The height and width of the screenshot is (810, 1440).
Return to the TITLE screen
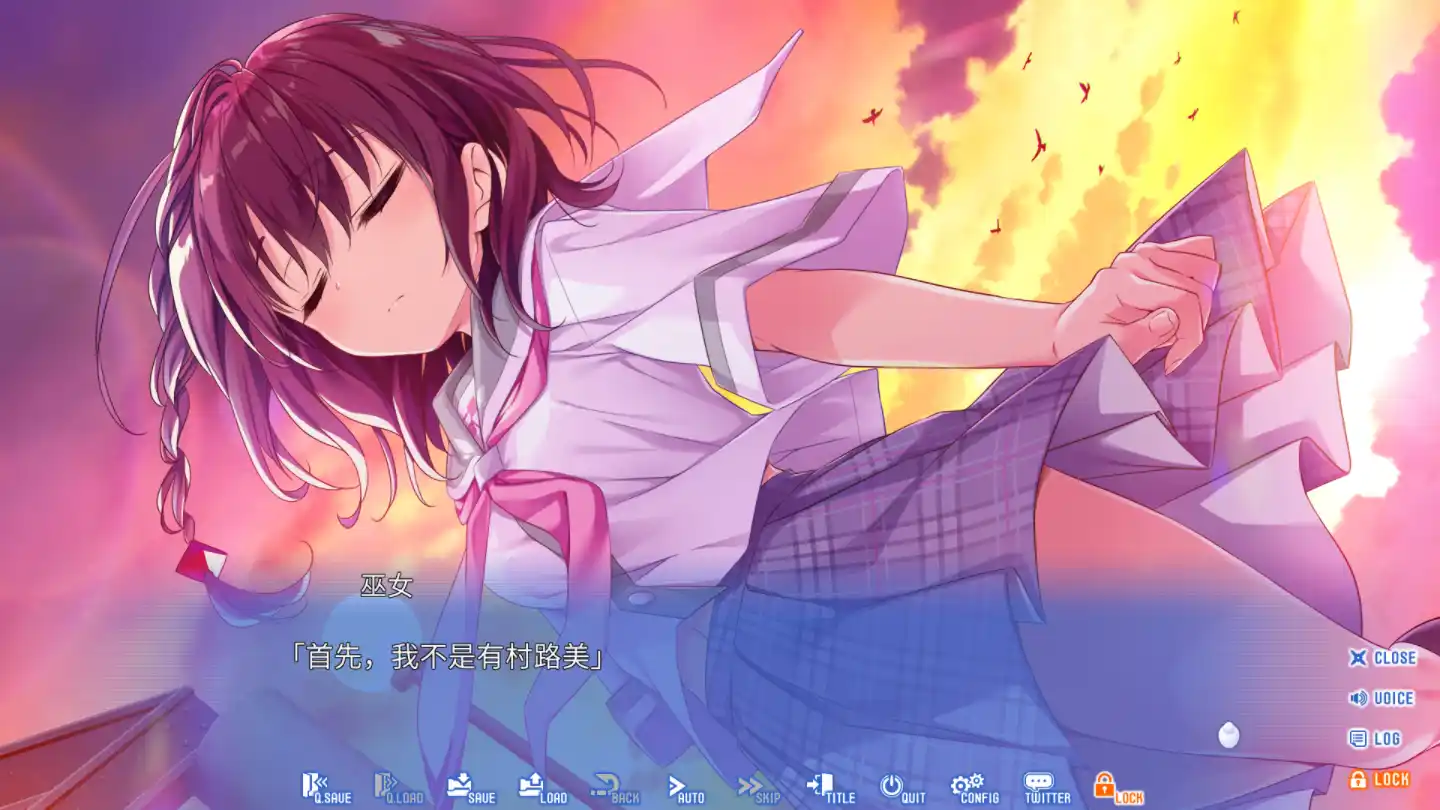point(831,788)
